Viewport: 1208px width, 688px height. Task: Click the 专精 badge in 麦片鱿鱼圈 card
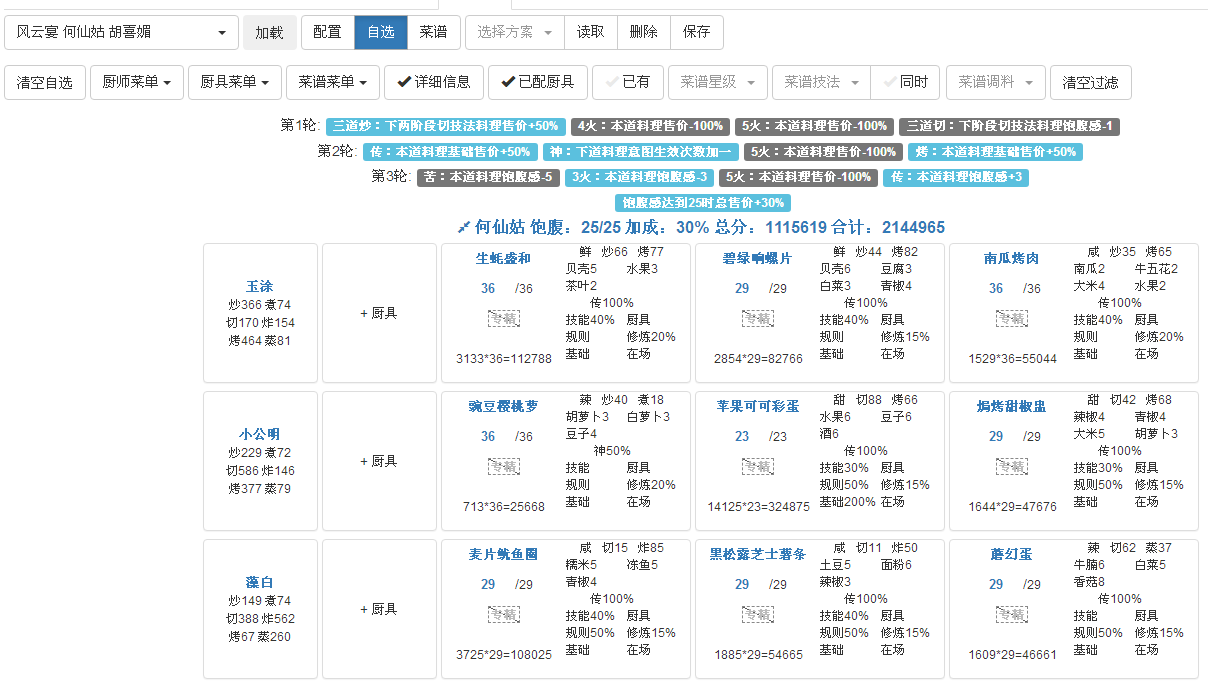[x=504, y=614]
